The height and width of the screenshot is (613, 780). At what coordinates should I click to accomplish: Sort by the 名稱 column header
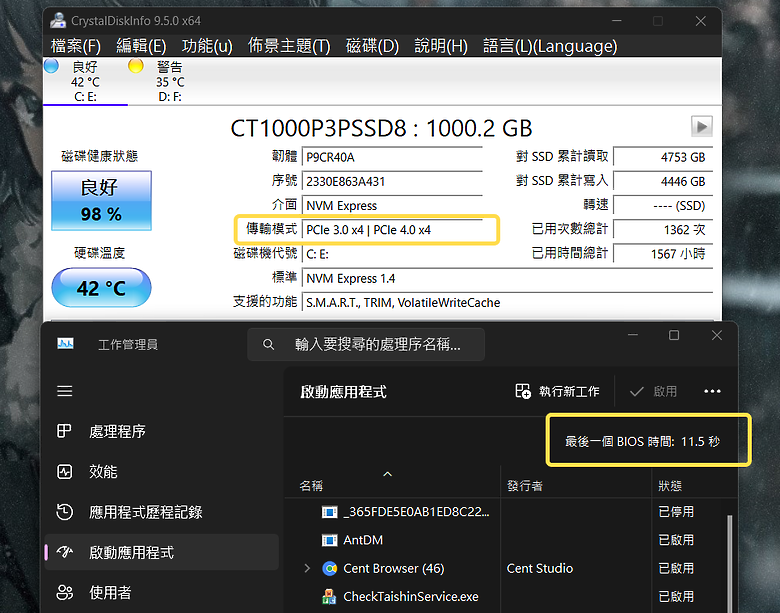coord(311,486)
